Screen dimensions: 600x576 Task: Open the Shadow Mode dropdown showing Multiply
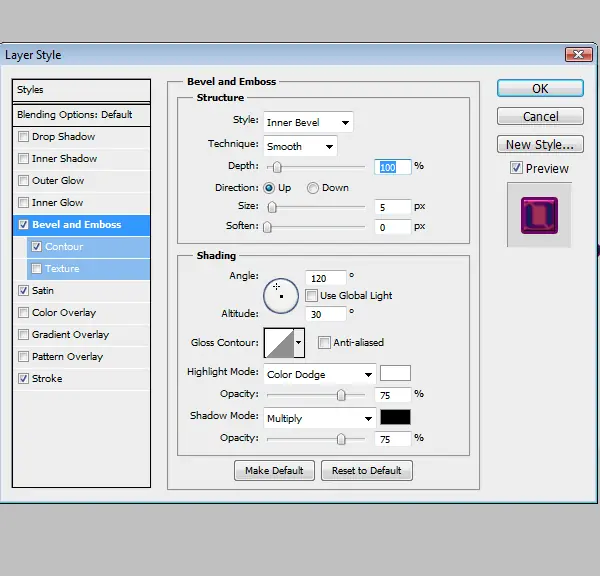point(320,418)
